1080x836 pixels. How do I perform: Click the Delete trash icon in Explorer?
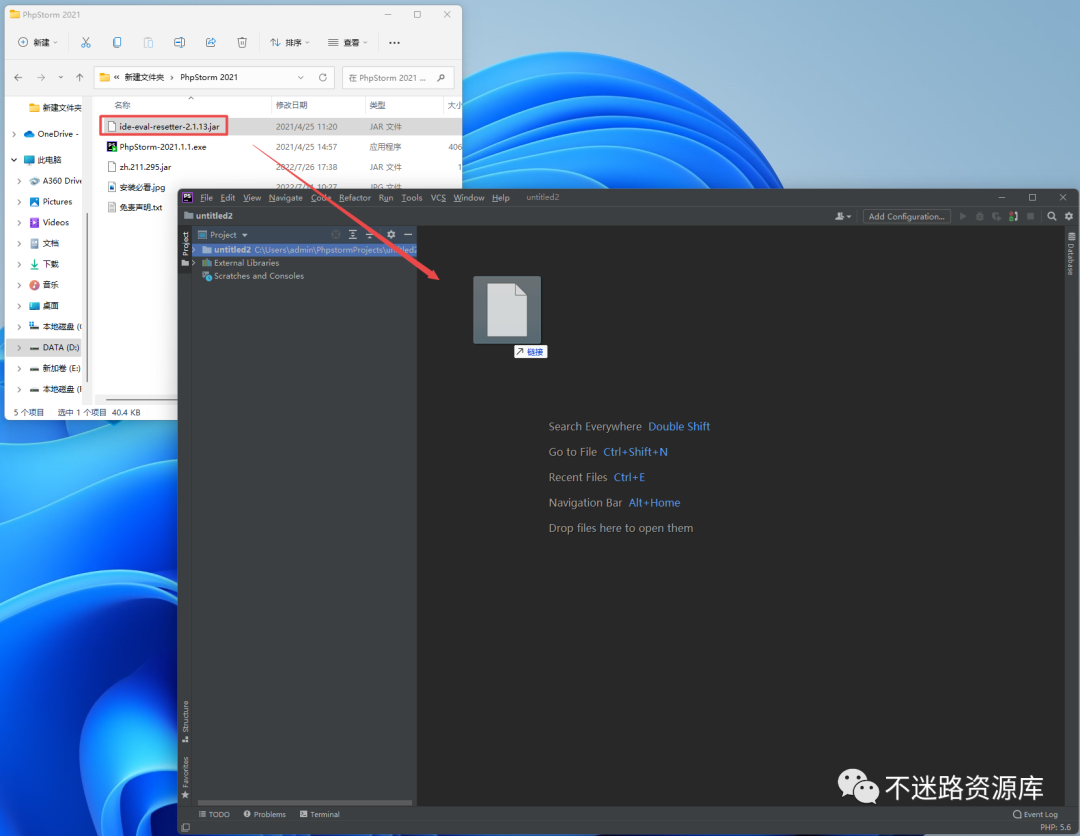242,43
